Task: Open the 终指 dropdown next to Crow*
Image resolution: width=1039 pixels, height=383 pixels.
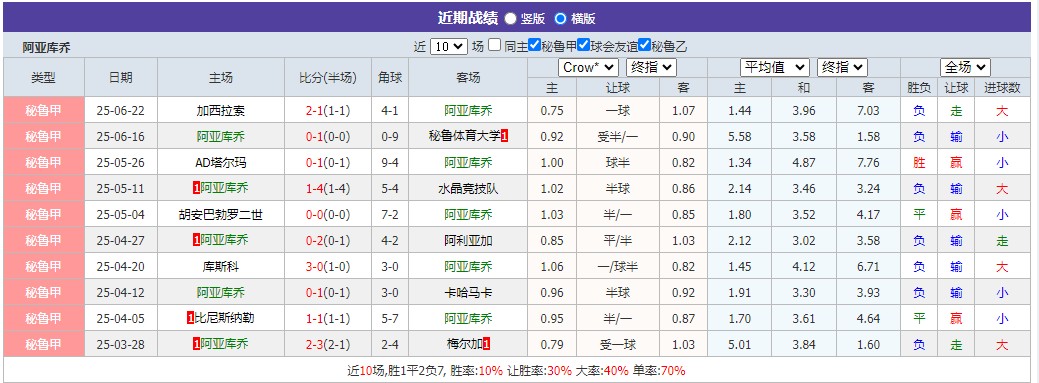Action: point(651,68)
